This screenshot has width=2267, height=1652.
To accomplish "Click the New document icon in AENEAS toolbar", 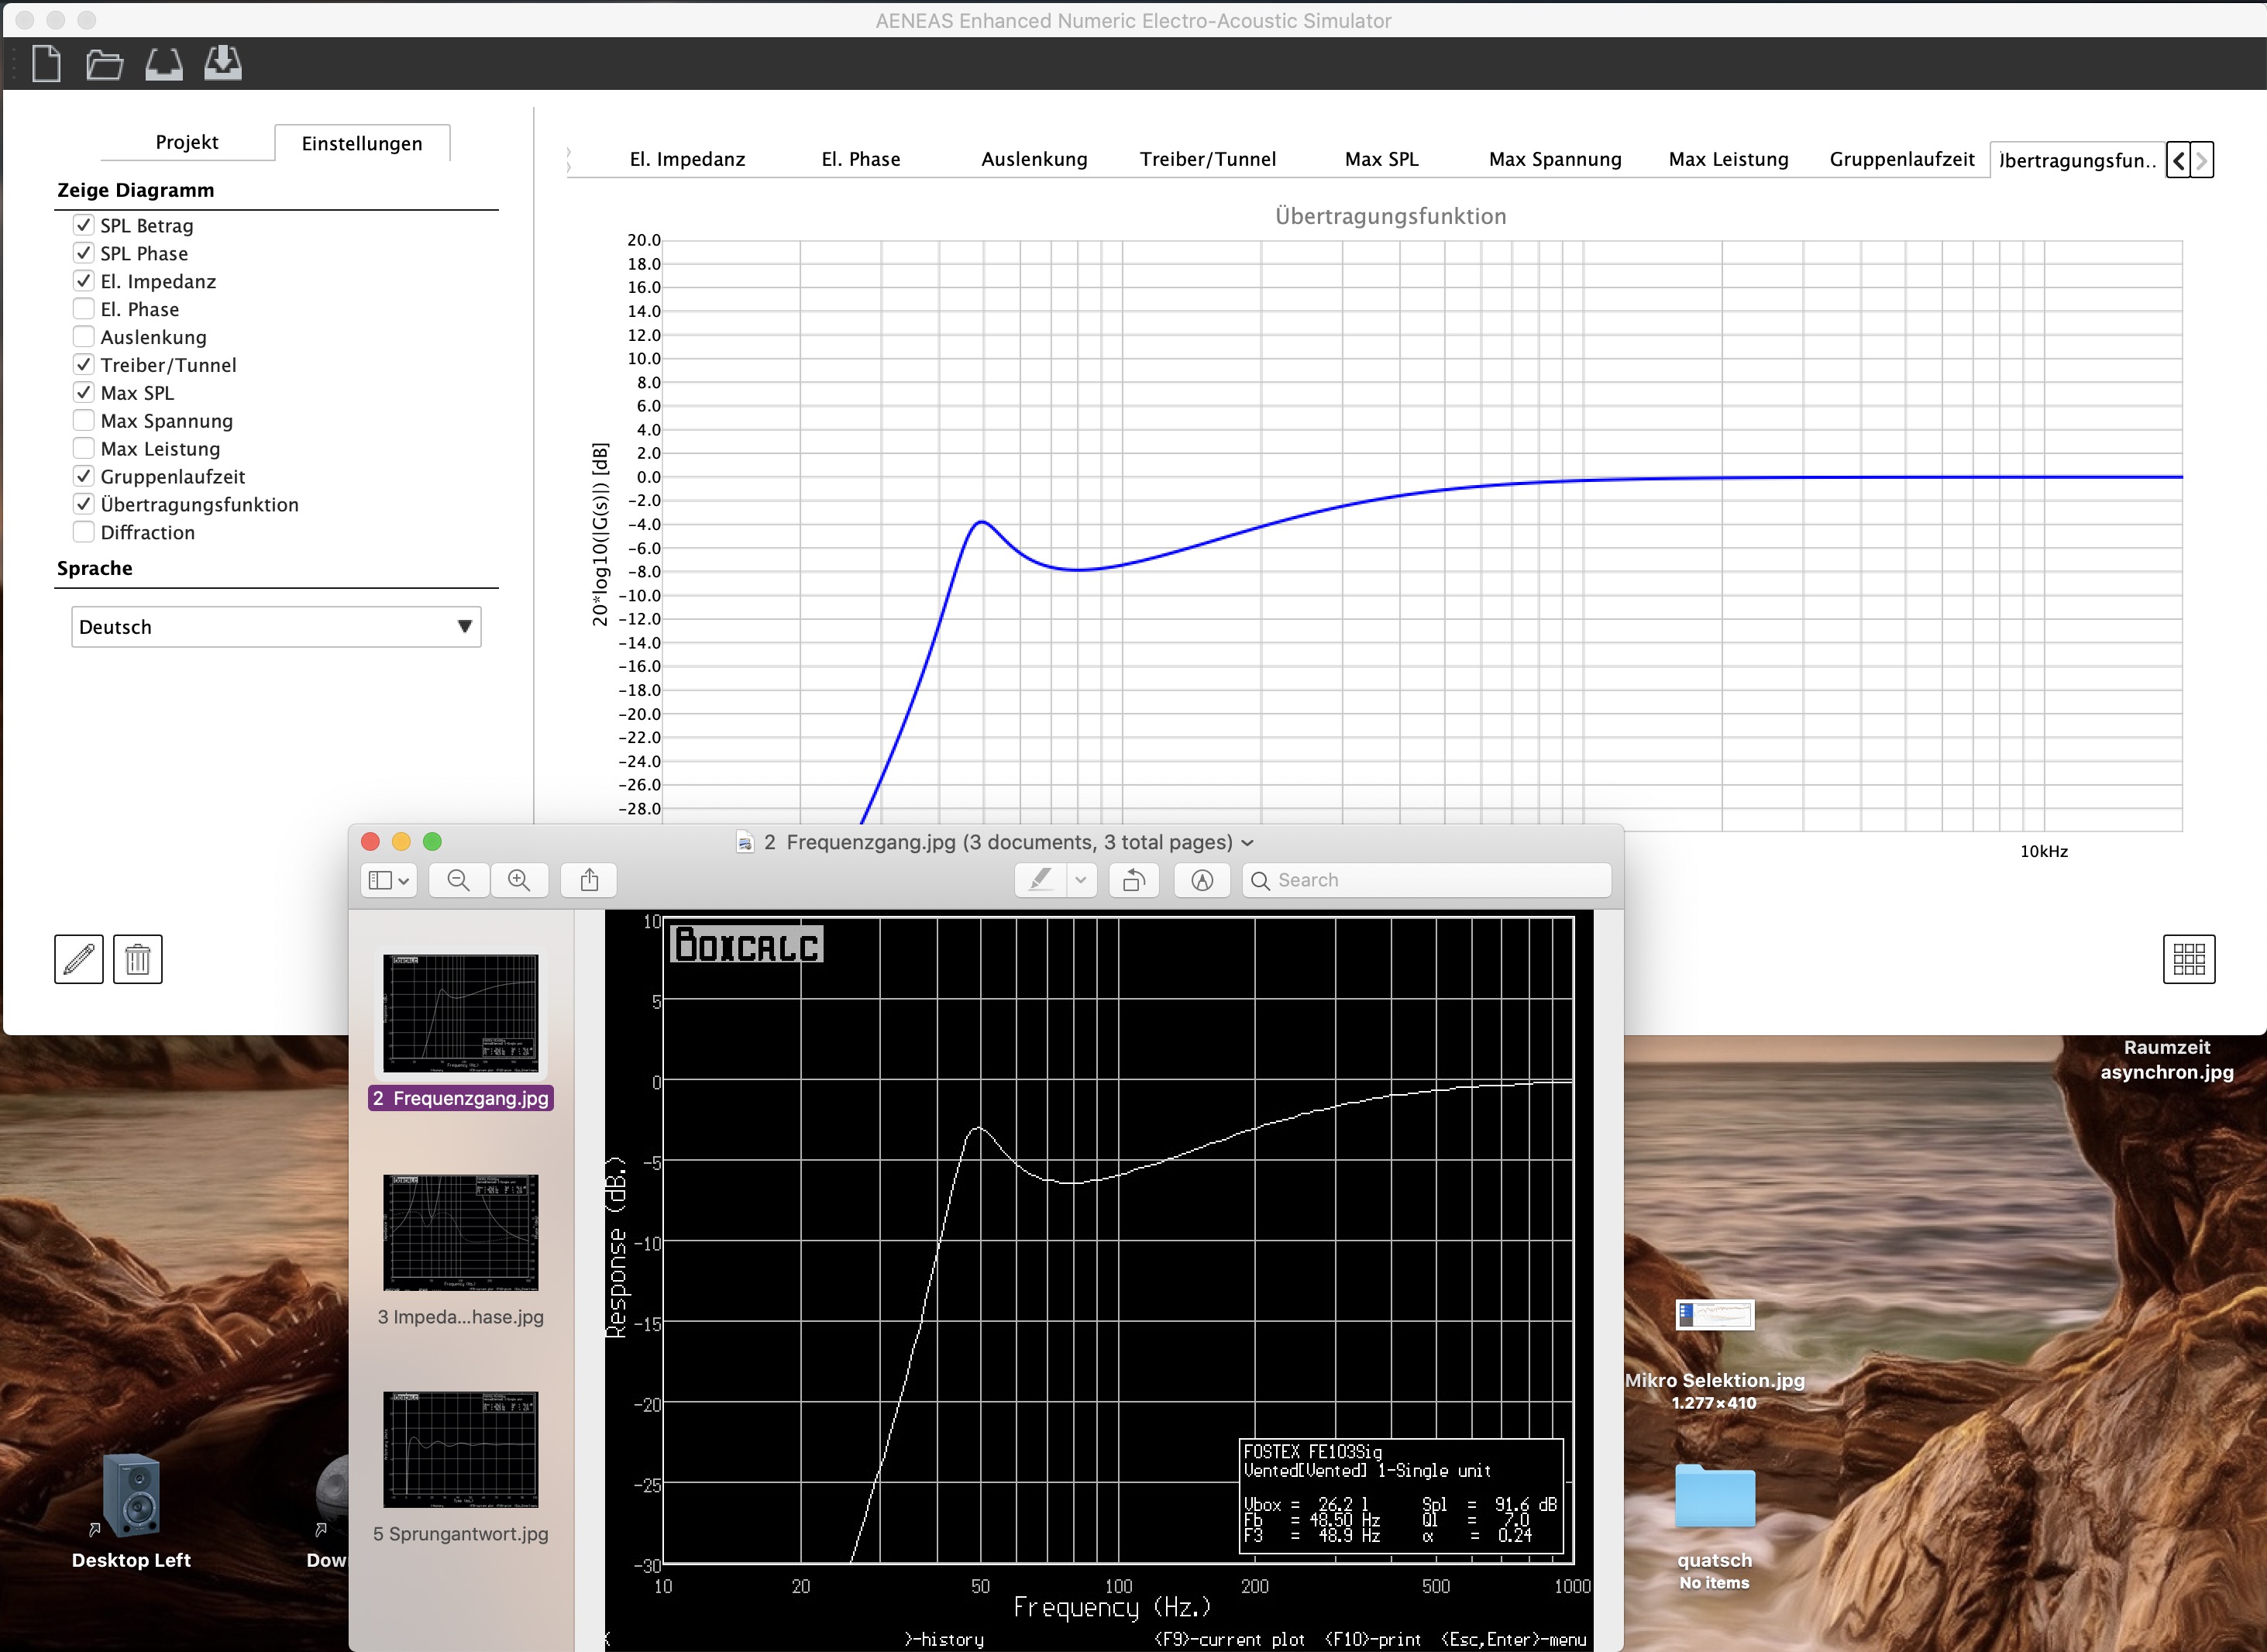I will (46, 64).
